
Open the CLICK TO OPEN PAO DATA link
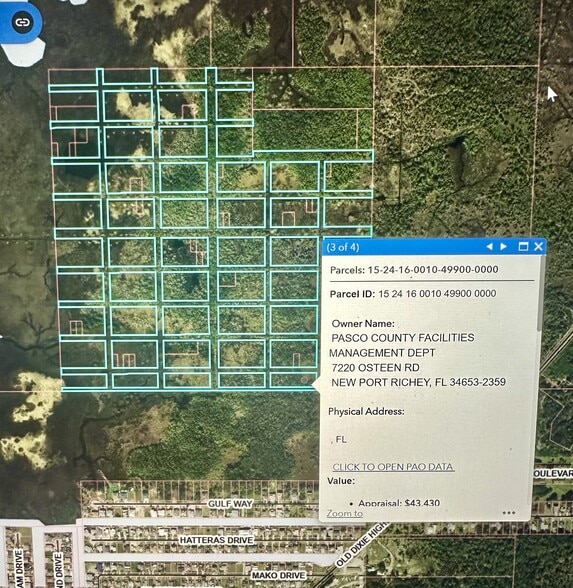(393, 466)
